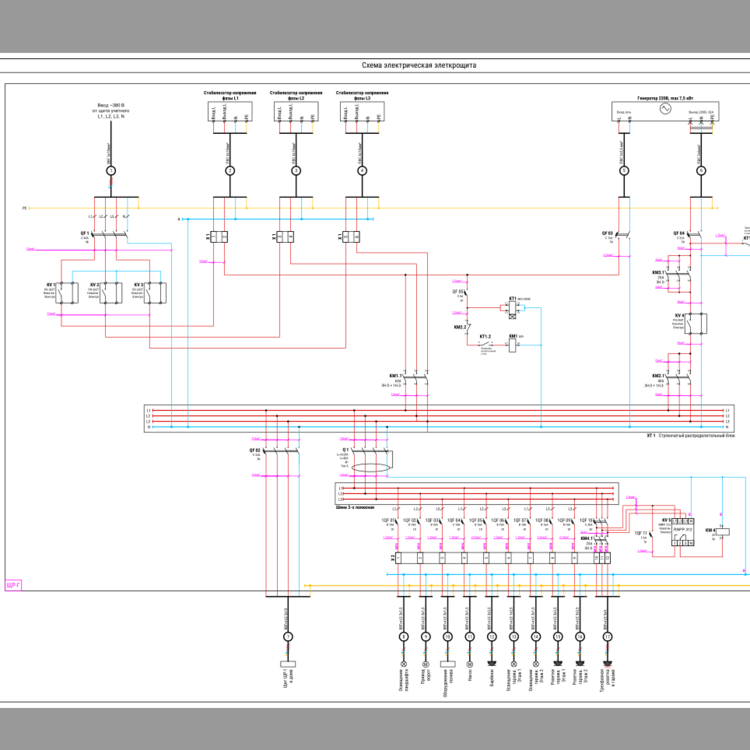Select cable marker circle number 7
750x750 pixels.
[288, 637]
